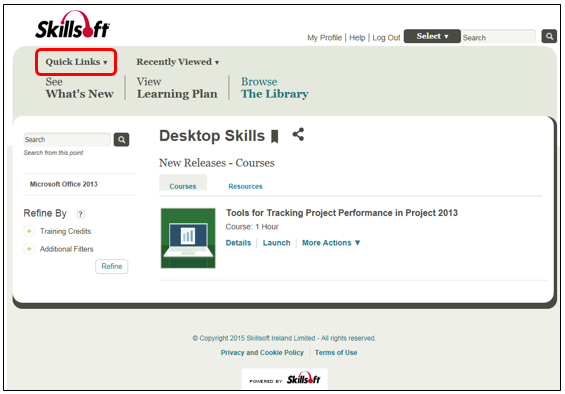The height and width of the screenshot is (394, 565).
Task: Click the course thumbnail image
Action: [x=188, y=238]
